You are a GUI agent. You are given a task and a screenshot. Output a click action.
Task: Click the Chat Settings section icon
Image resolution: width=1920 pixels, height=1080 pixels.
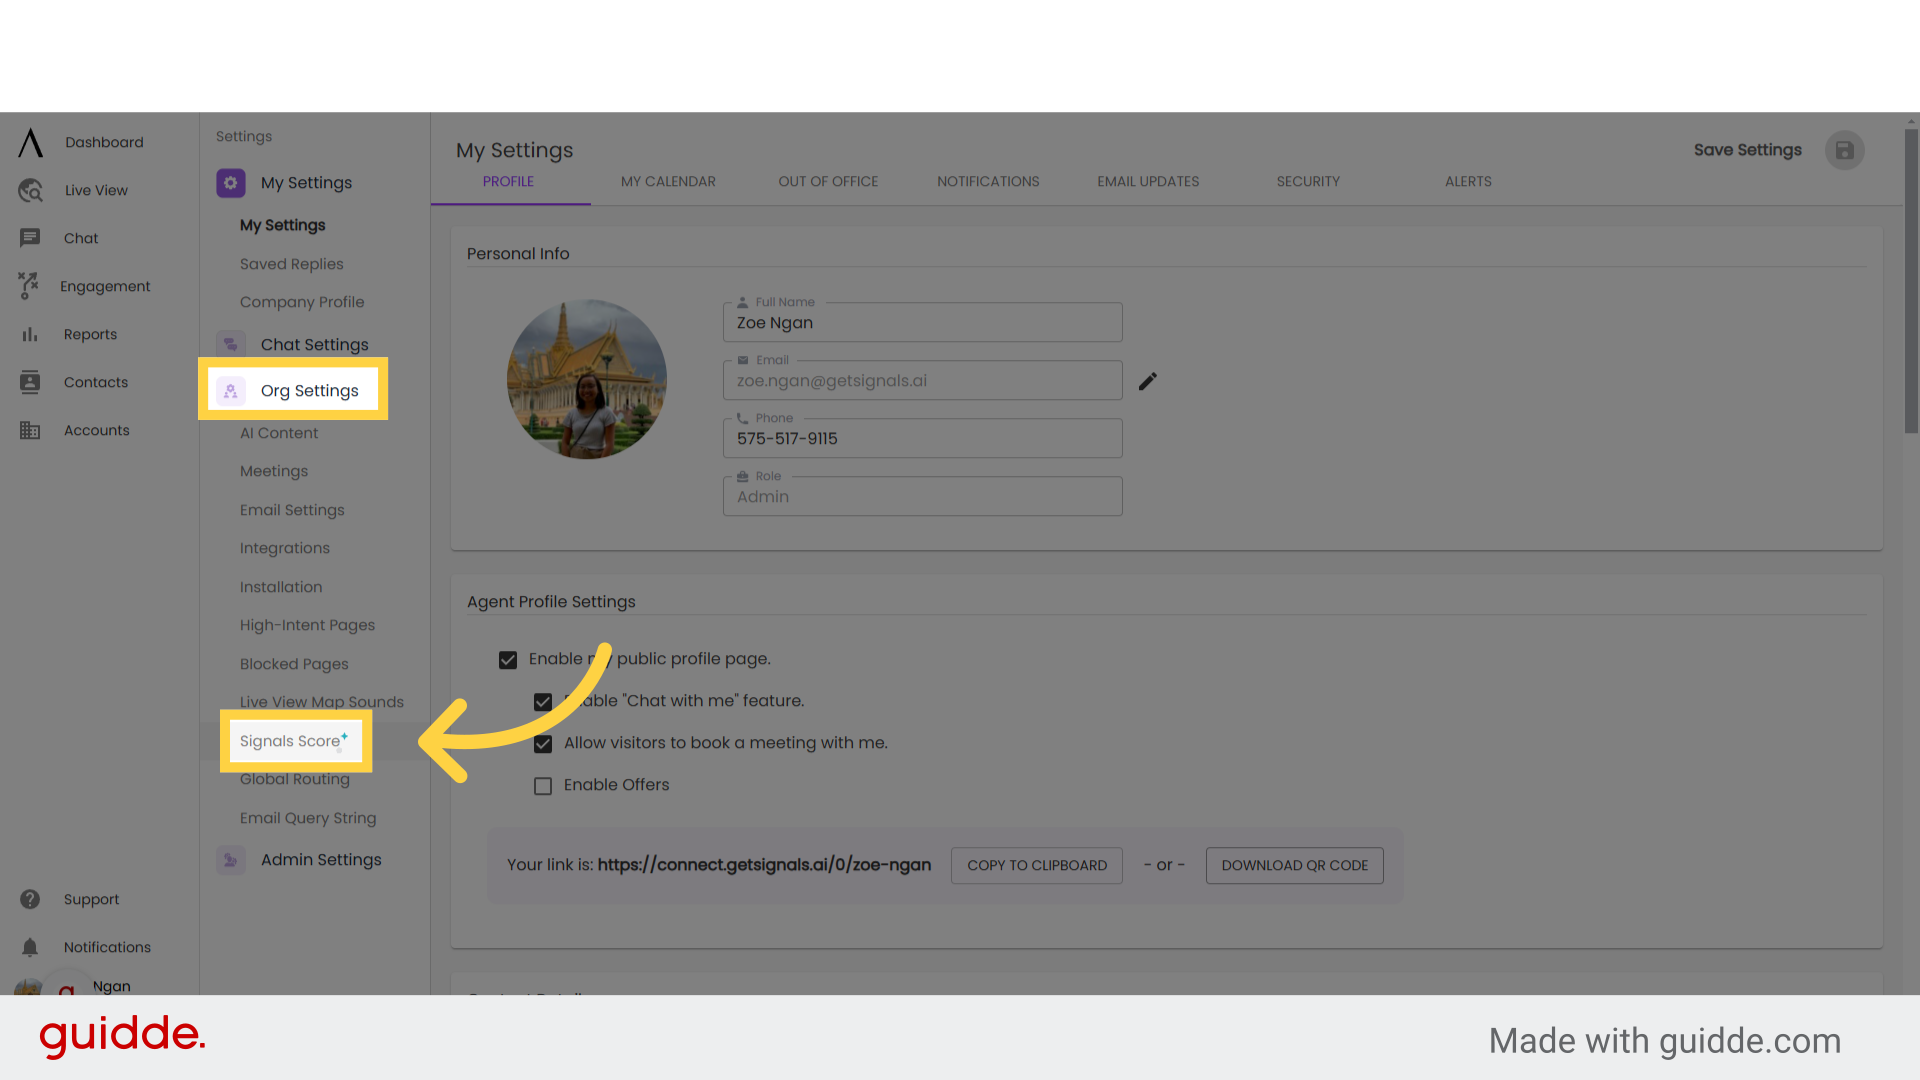pos(231,345)
